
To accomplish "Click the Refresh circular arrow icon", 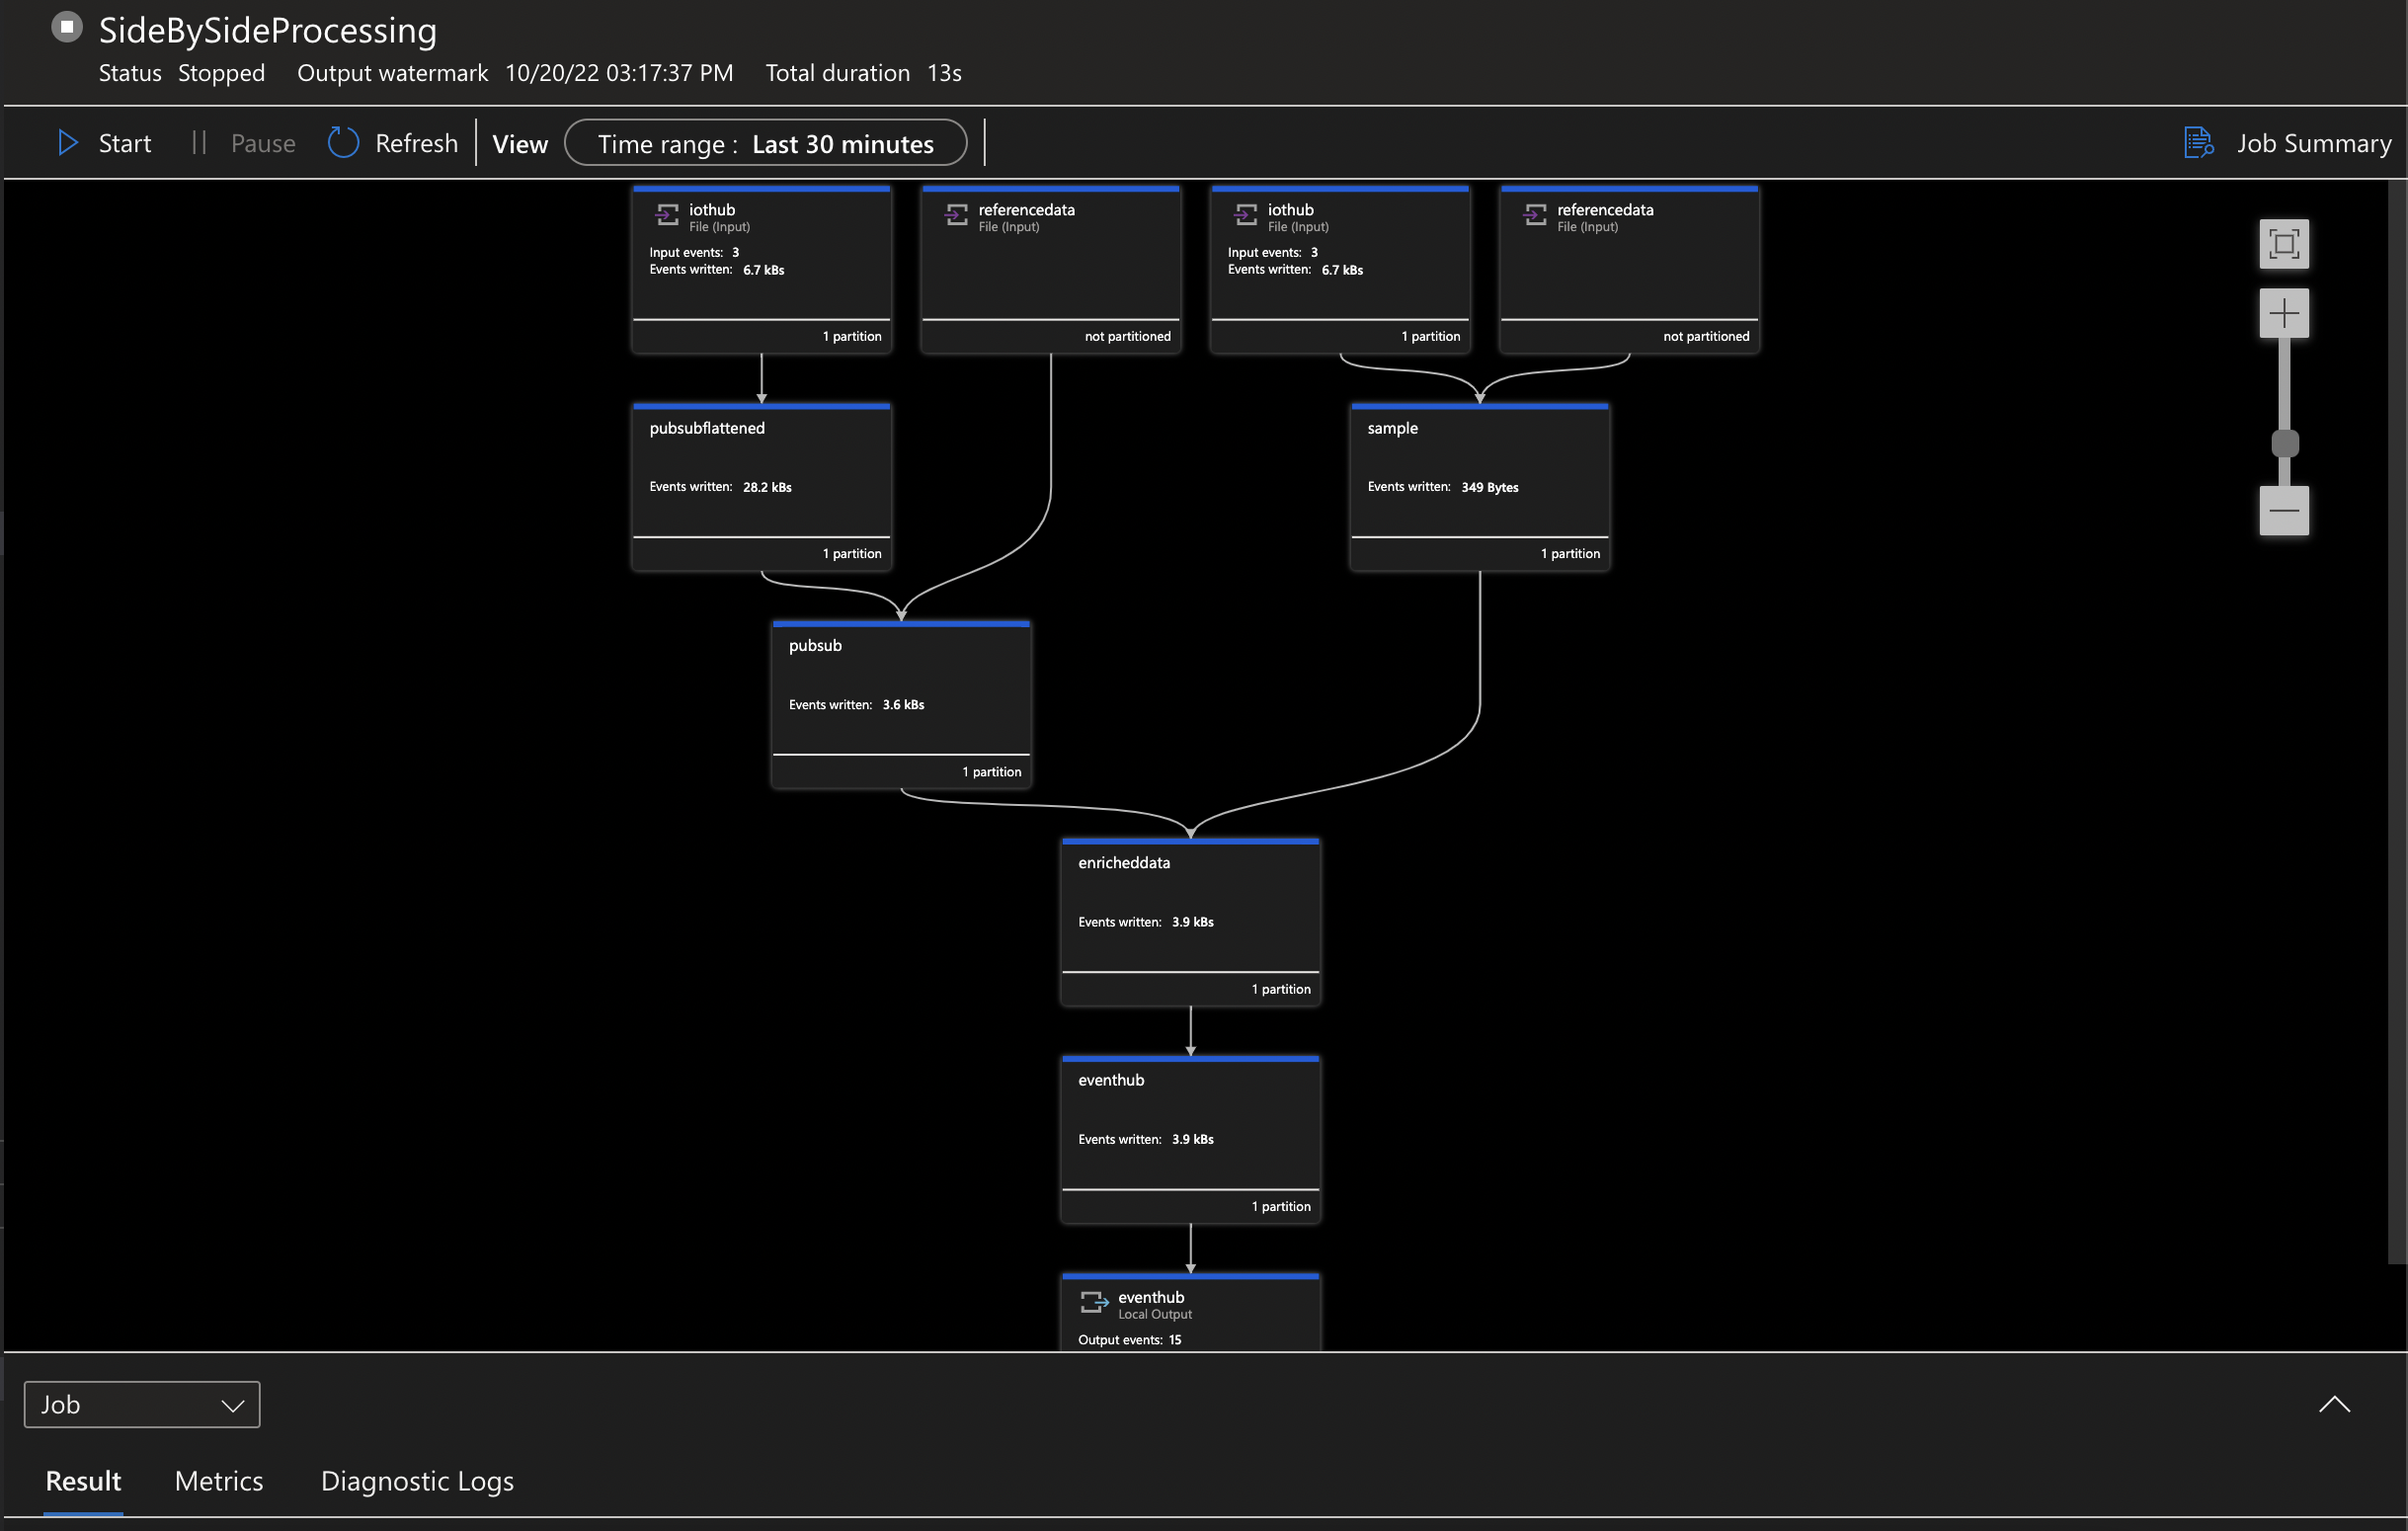I will [343, 143].
